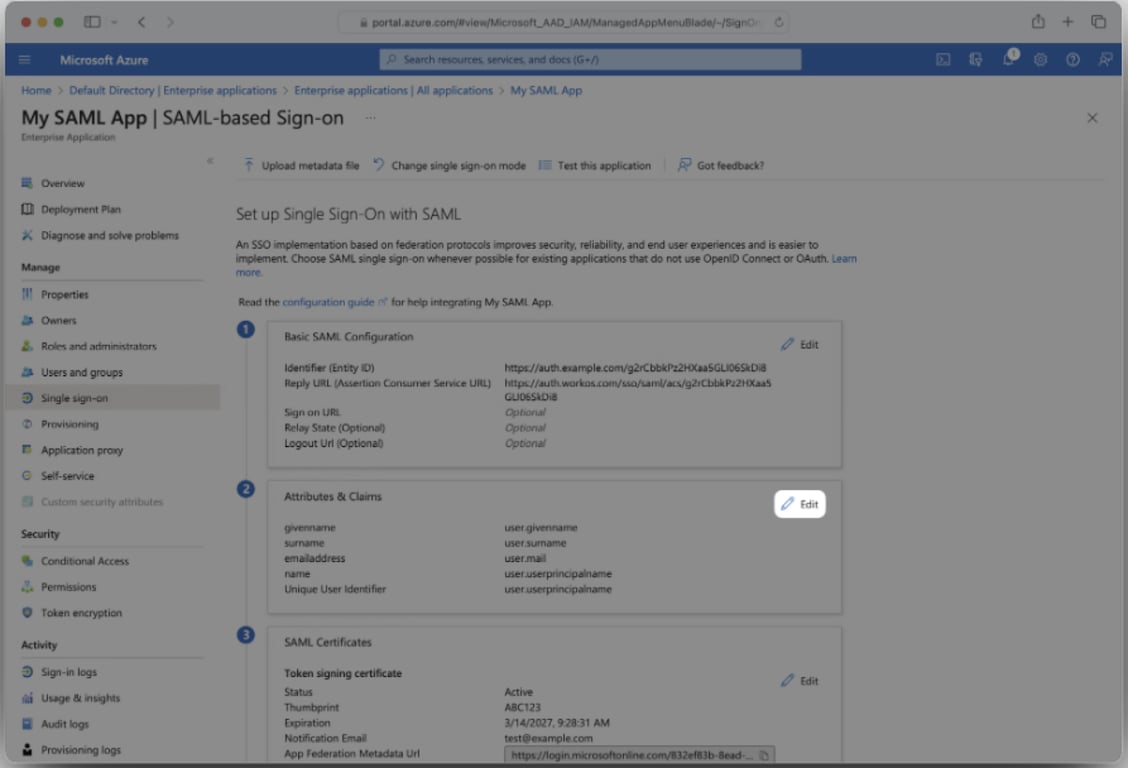Click Got feedback? in the toolbar
1128x768 pixels.
coord(721,165)
